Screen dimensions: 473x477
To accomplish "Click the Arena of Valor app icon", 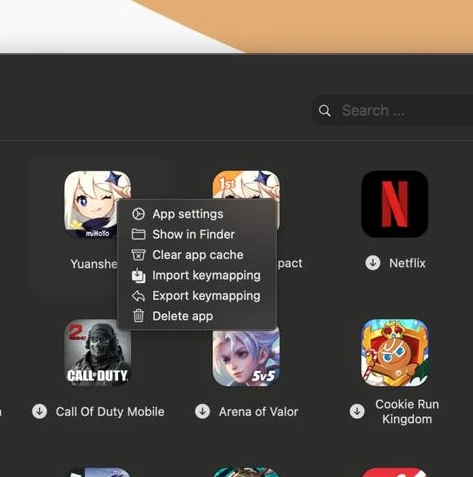I will (246, 357).
